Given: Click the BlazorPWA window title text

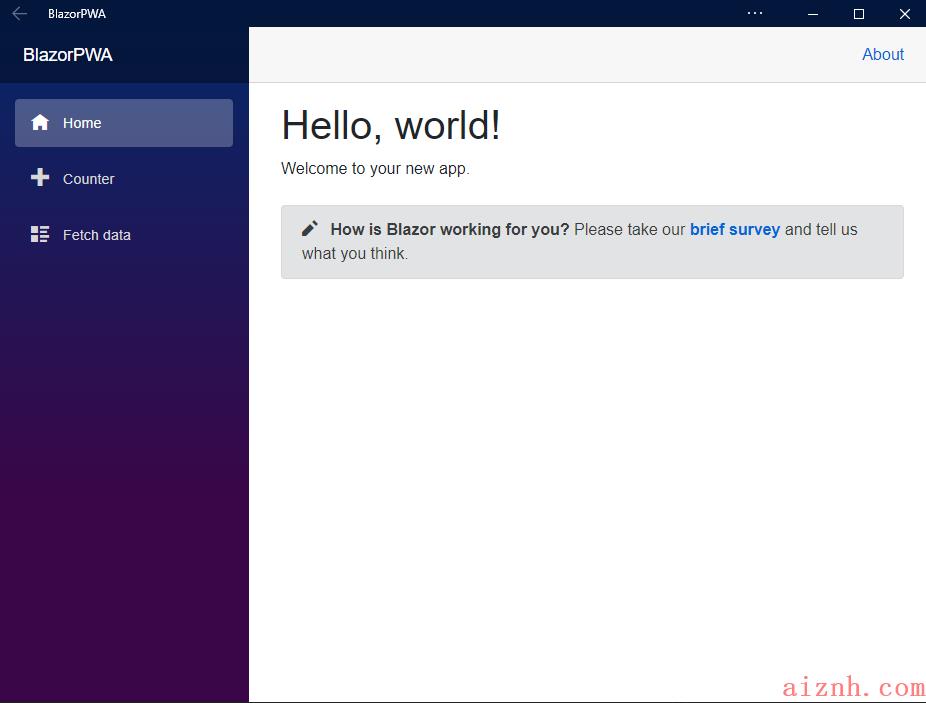Looking at the screenshot, I should 77,14.
